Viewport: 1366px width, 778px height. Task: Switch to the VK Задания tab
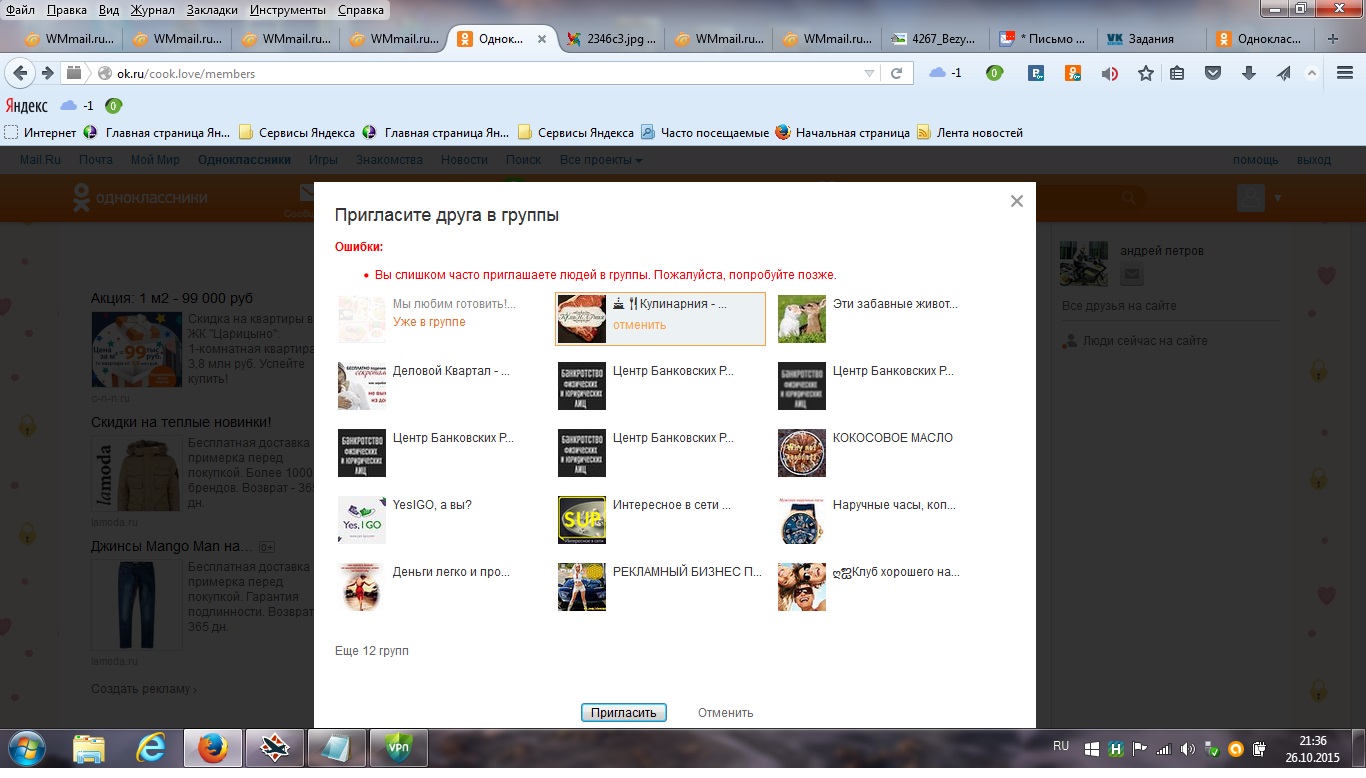pyautogui.click(x=1151, y=39)
